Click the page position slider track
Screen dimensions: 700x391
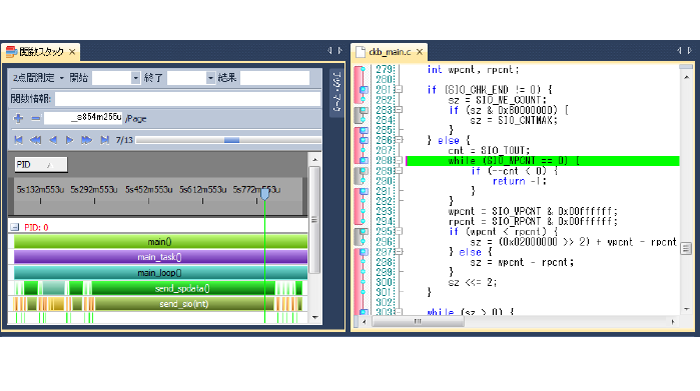point(228,140)
